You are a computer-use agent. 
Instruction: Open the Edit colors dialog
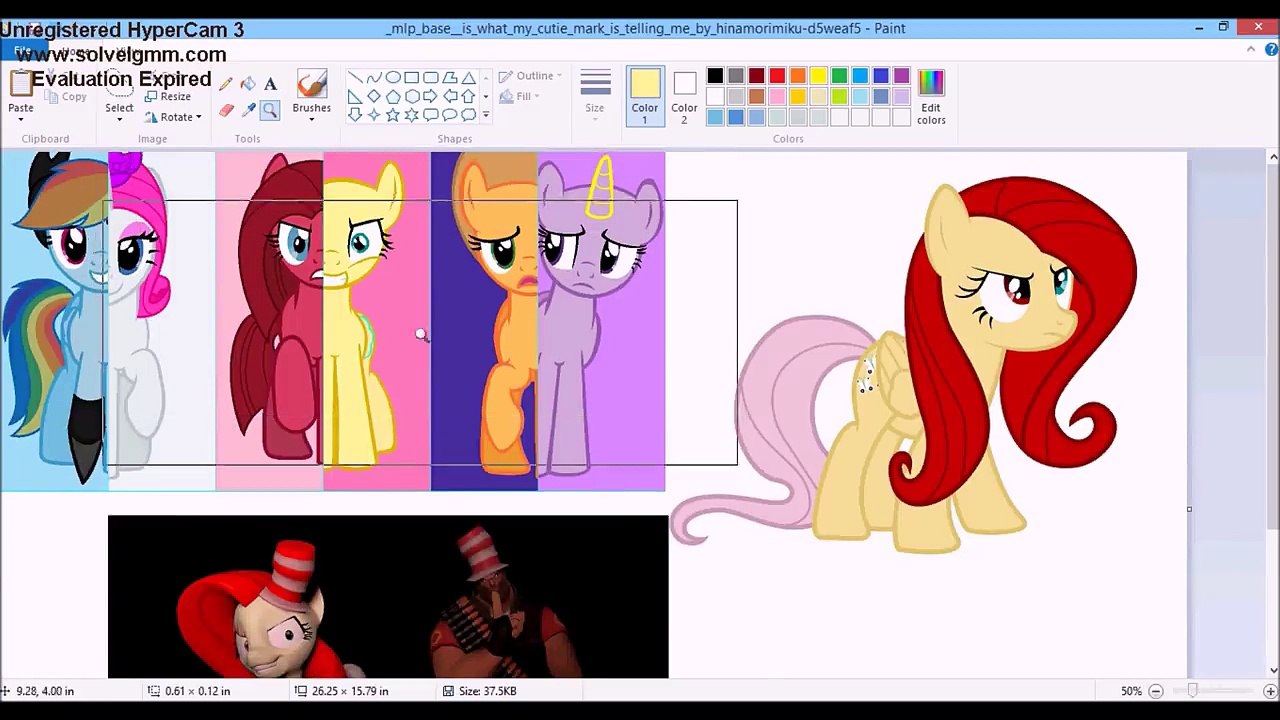pos(931,97)
